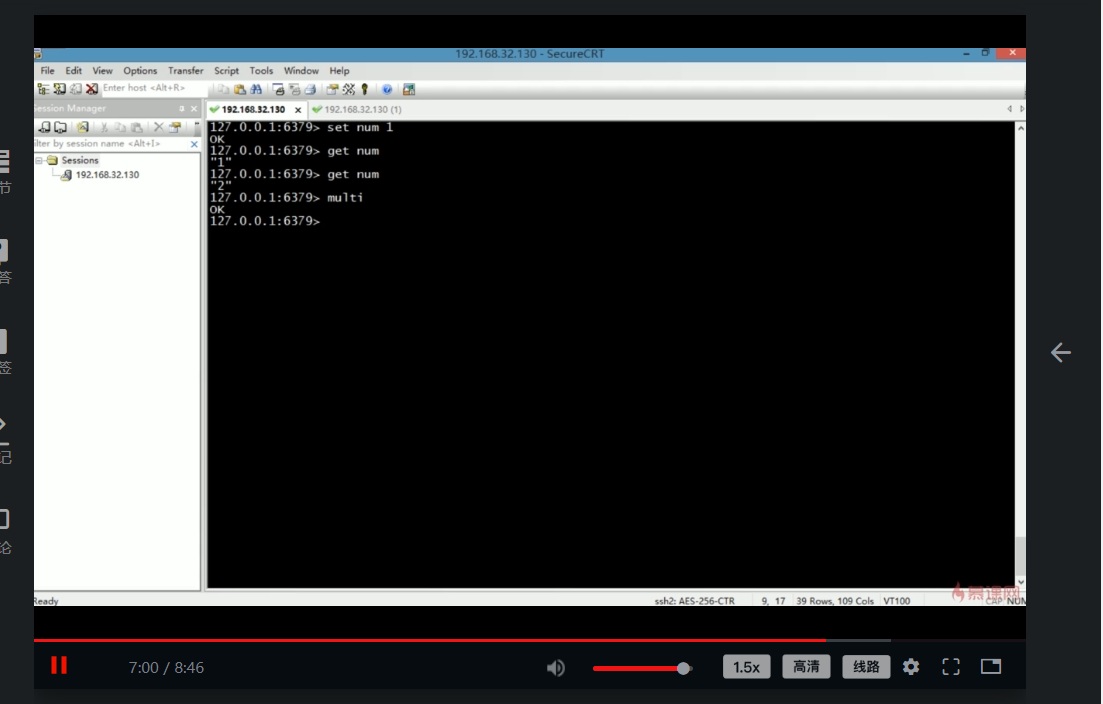Viewport: 1103px width, 704px height.
Task: Open Global Options tools icon
Action: click(x=349, y=89)
